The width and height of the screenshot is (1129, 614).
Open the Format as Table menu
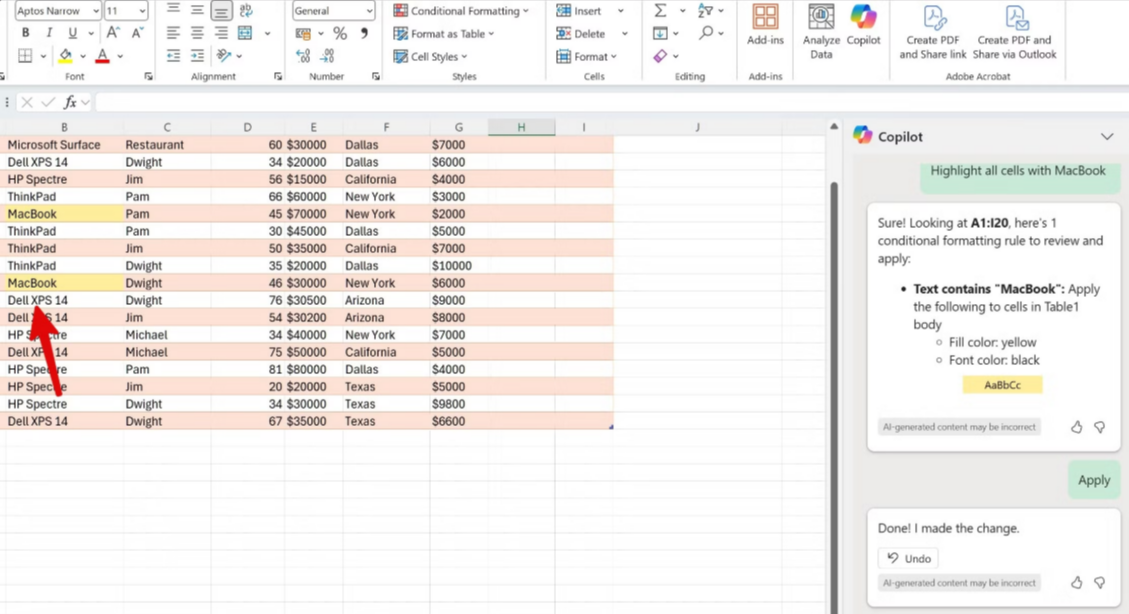[444, 33]
